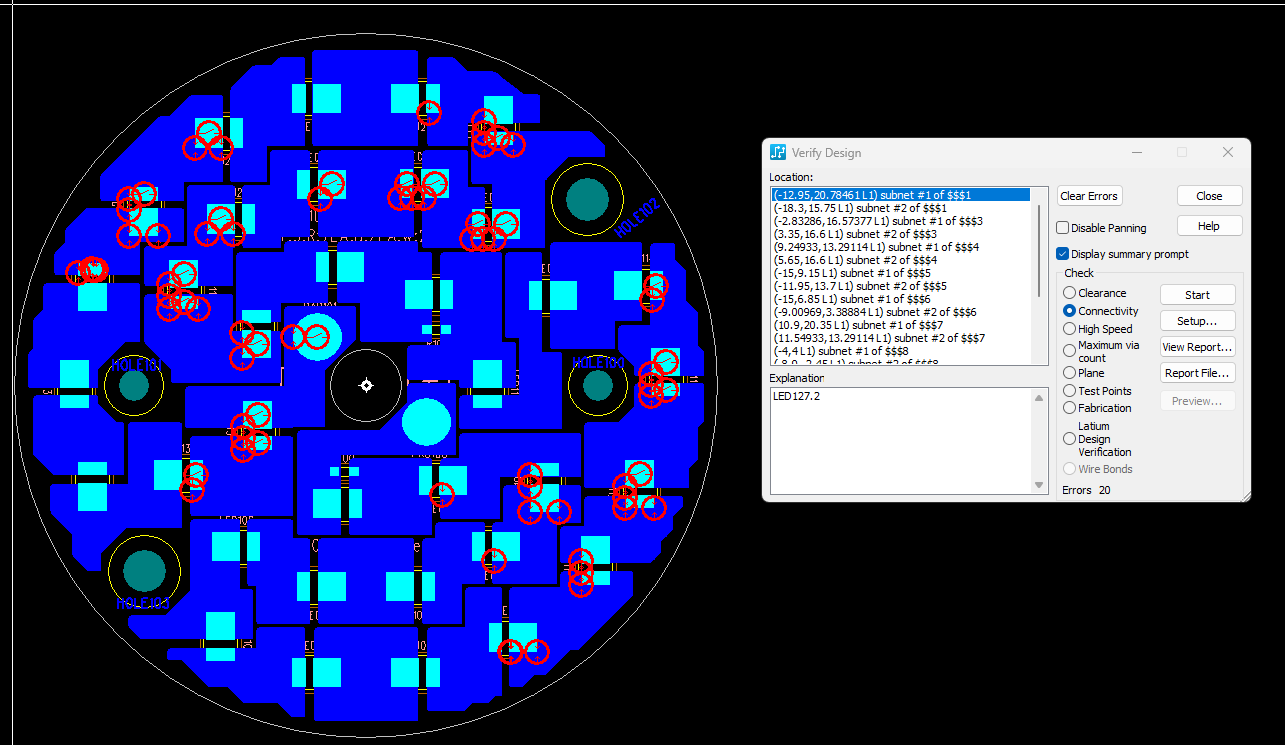Select the HOLE103 mounting hole

[x=143, y=570]
